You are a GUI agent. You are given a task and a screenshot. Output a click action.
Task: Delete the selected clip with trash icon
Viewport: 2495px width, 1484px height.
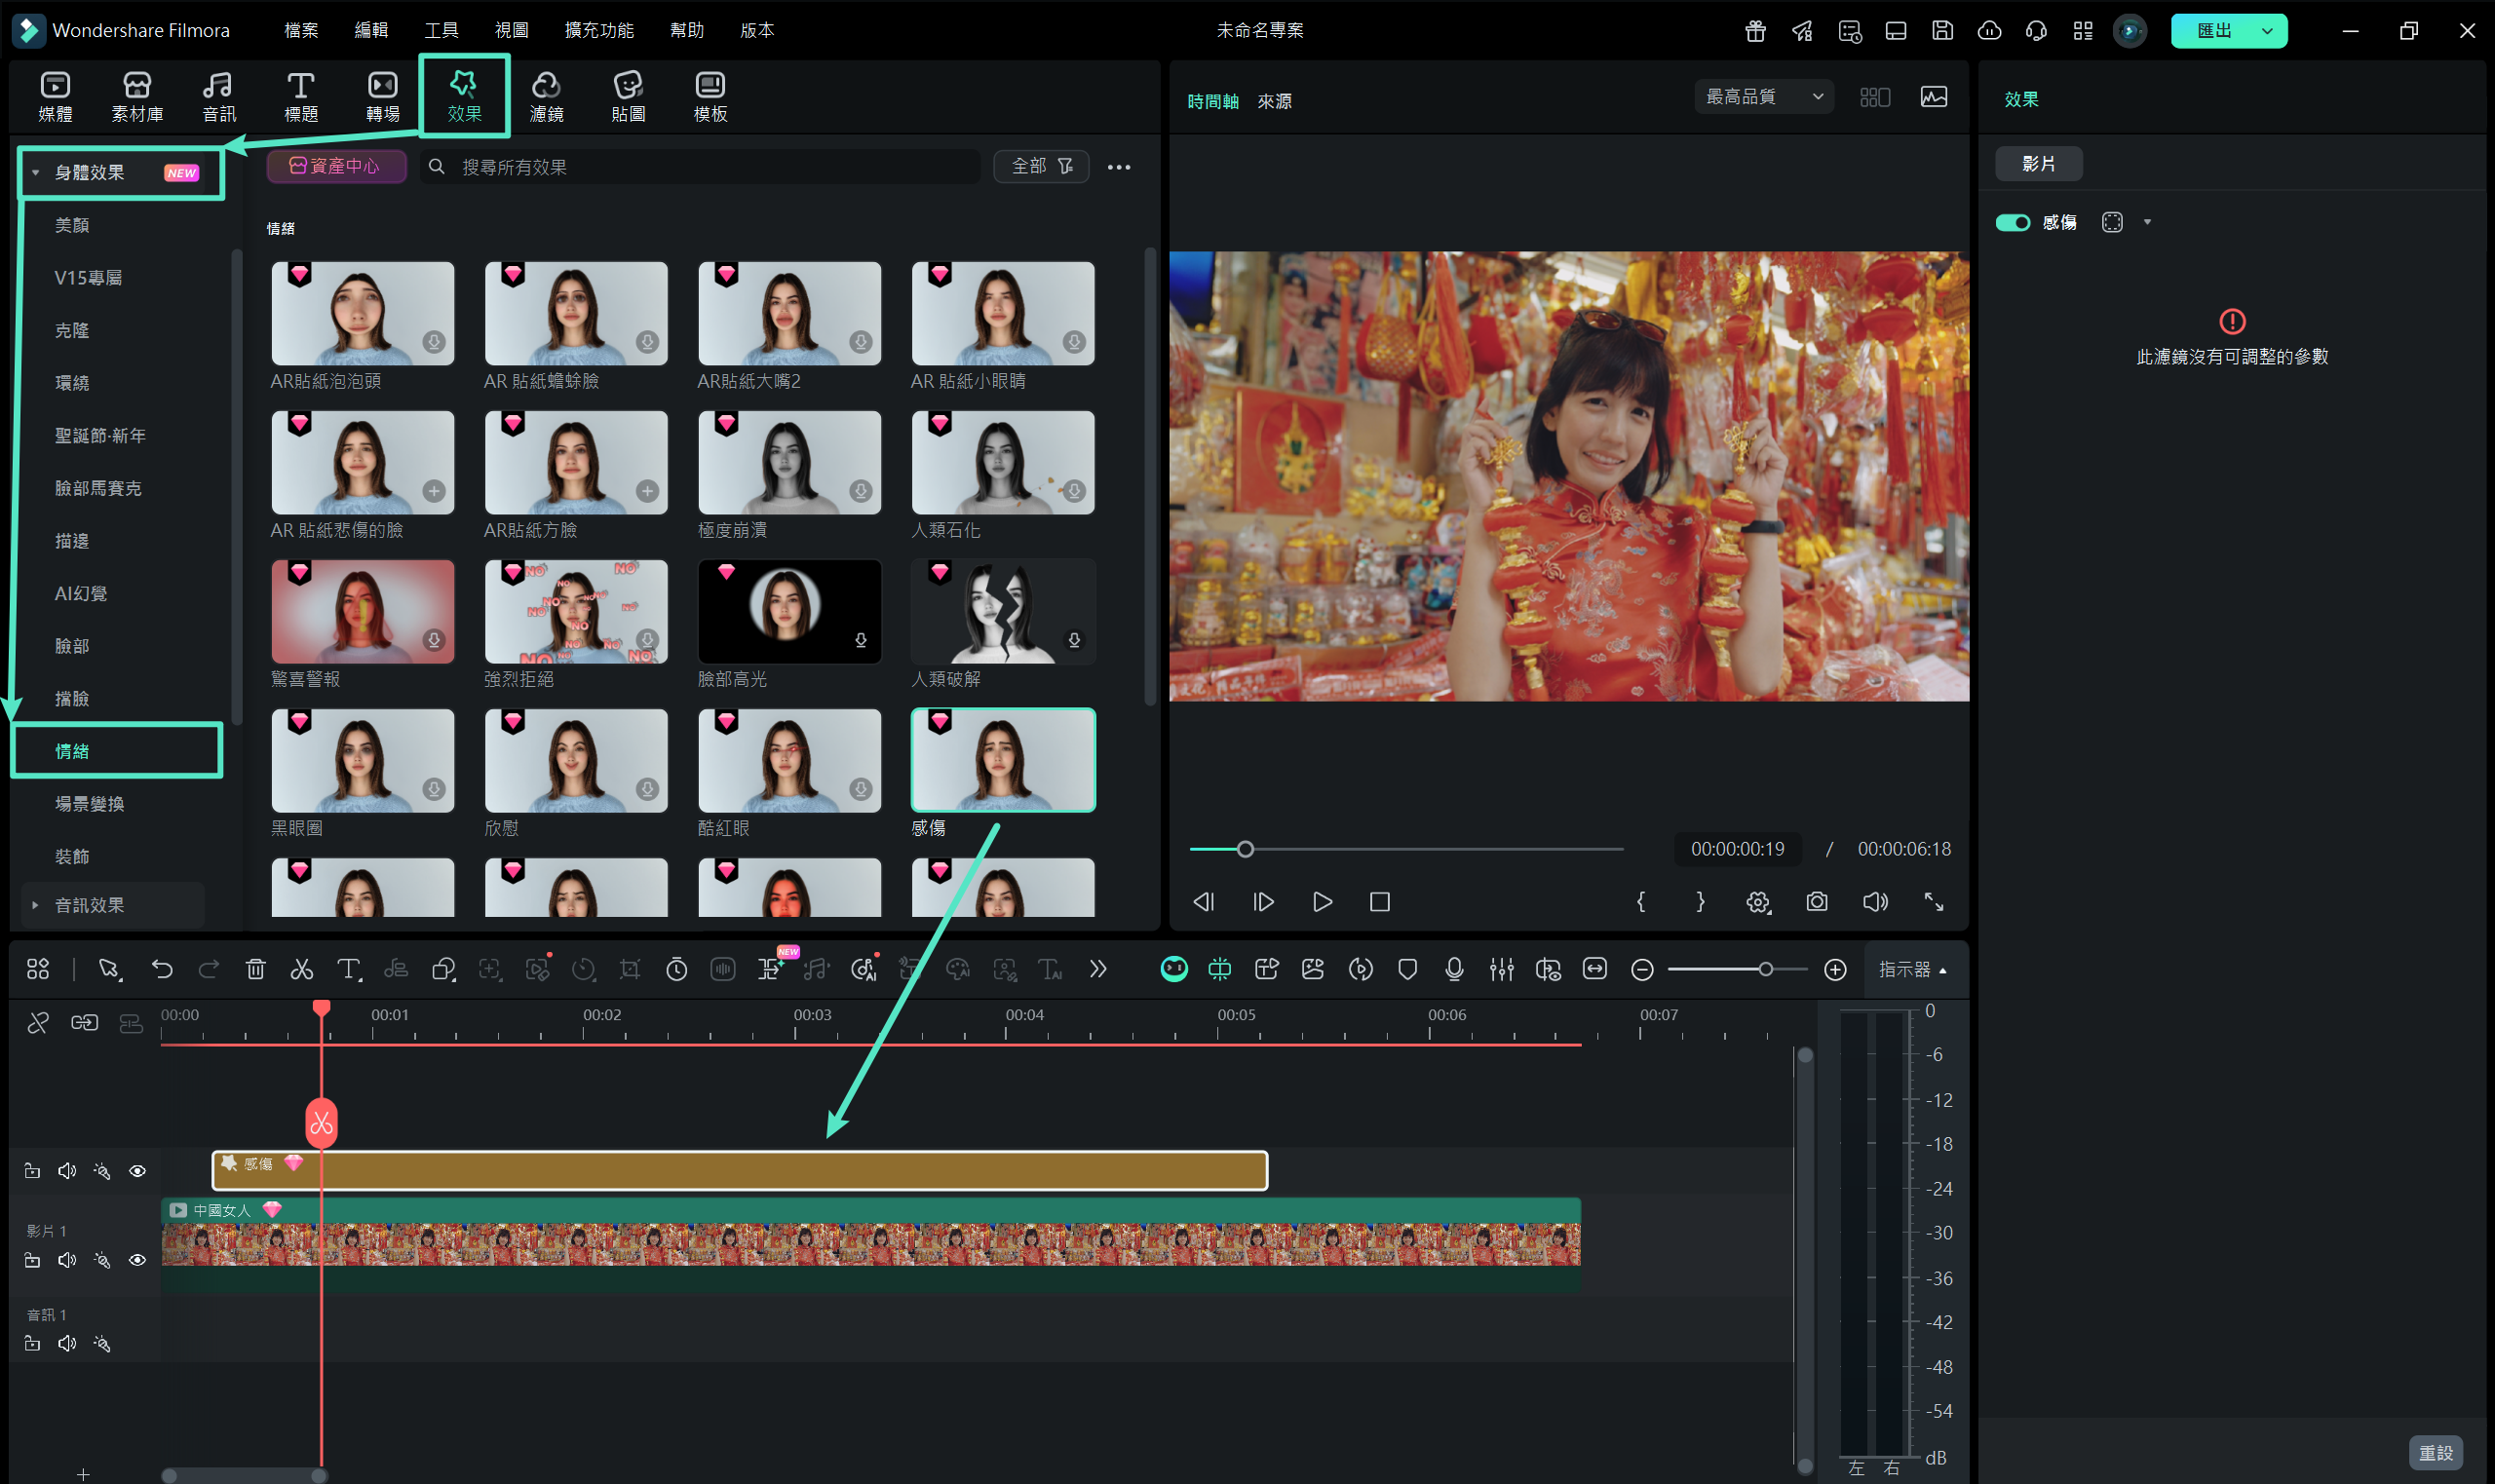click(x=256, y=969)
